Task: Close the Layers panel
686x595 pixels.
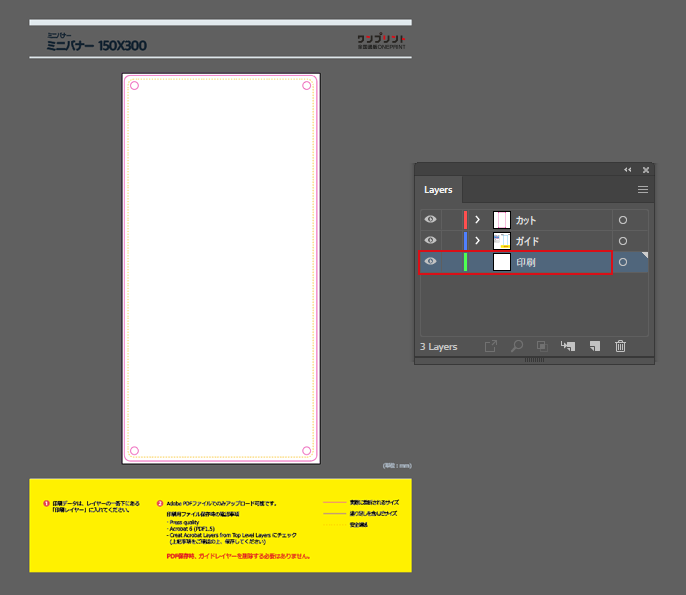Action: click(x=646, y=170)
